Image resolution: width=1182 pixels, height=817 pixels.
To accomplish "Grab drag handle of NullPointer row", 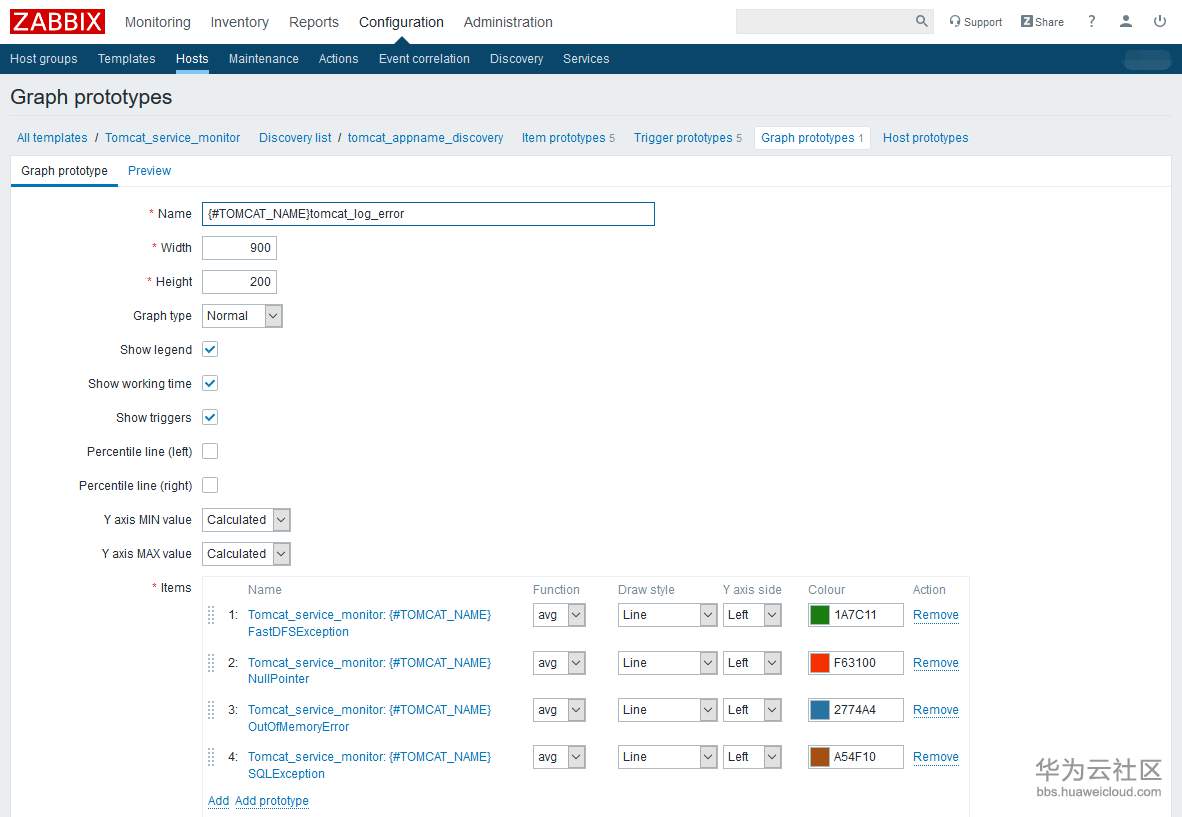I will click(211, 662).
